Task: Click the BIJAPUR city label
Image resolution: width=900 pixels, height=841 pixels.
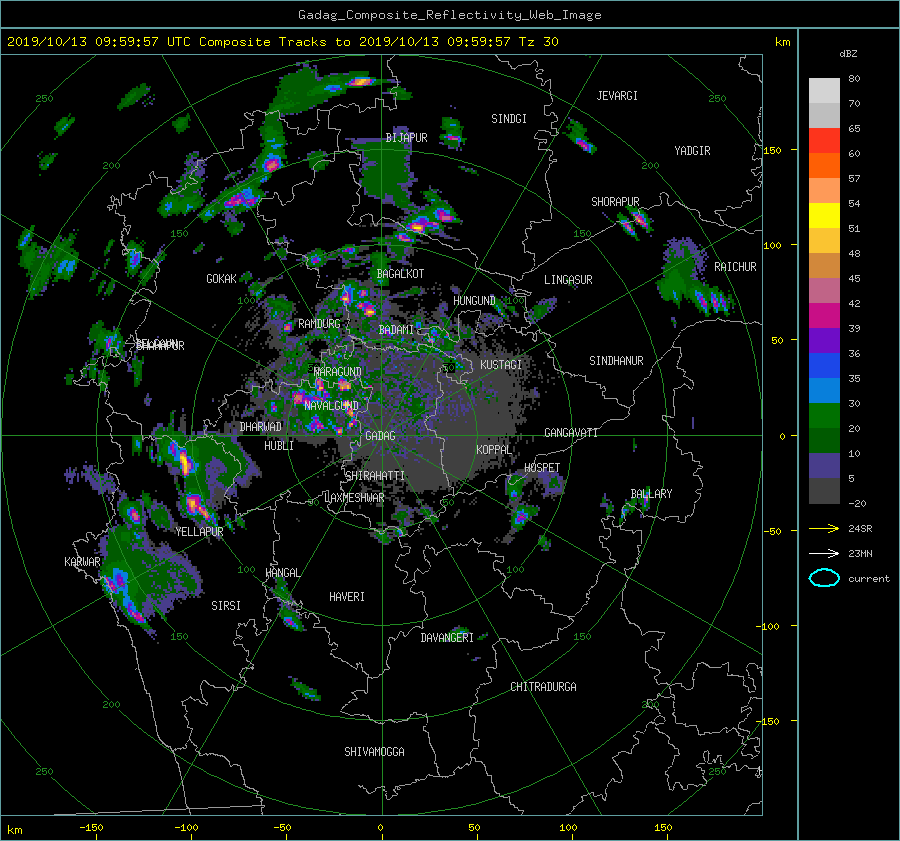Action: pyautogui.click(x=406, y=138)
